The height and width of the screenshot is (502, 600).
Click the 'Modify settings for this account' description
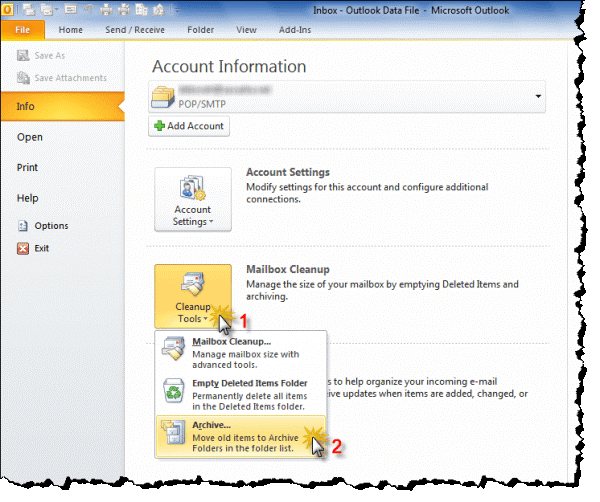(367, 193)
